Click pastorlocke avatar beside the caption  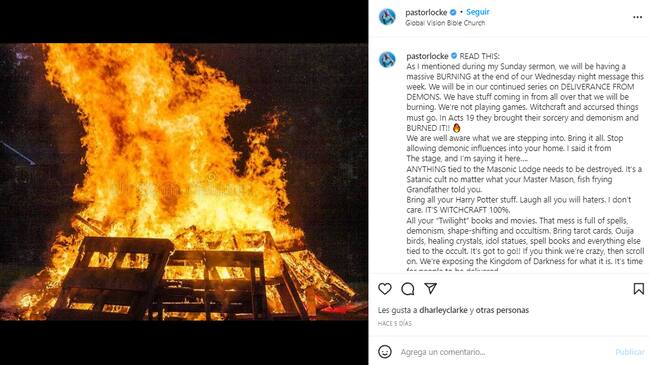tap(387, 60)
